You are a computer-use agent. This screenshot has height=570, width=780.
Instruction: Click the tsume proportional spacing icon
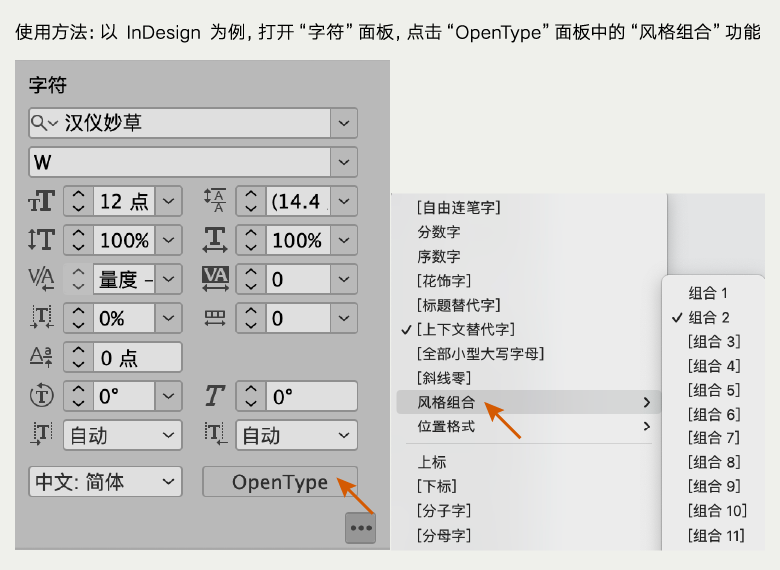click(42, 318)
